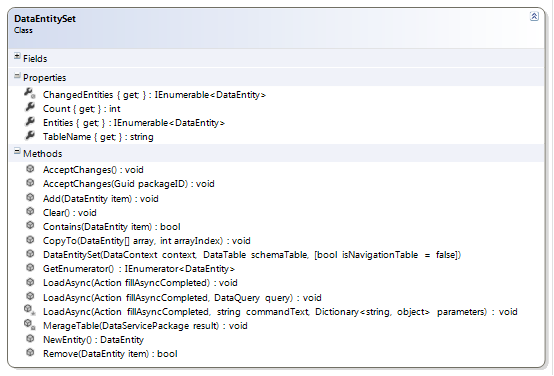
Task: Select the GetEnumerator() method
Action: pos(139,269)
